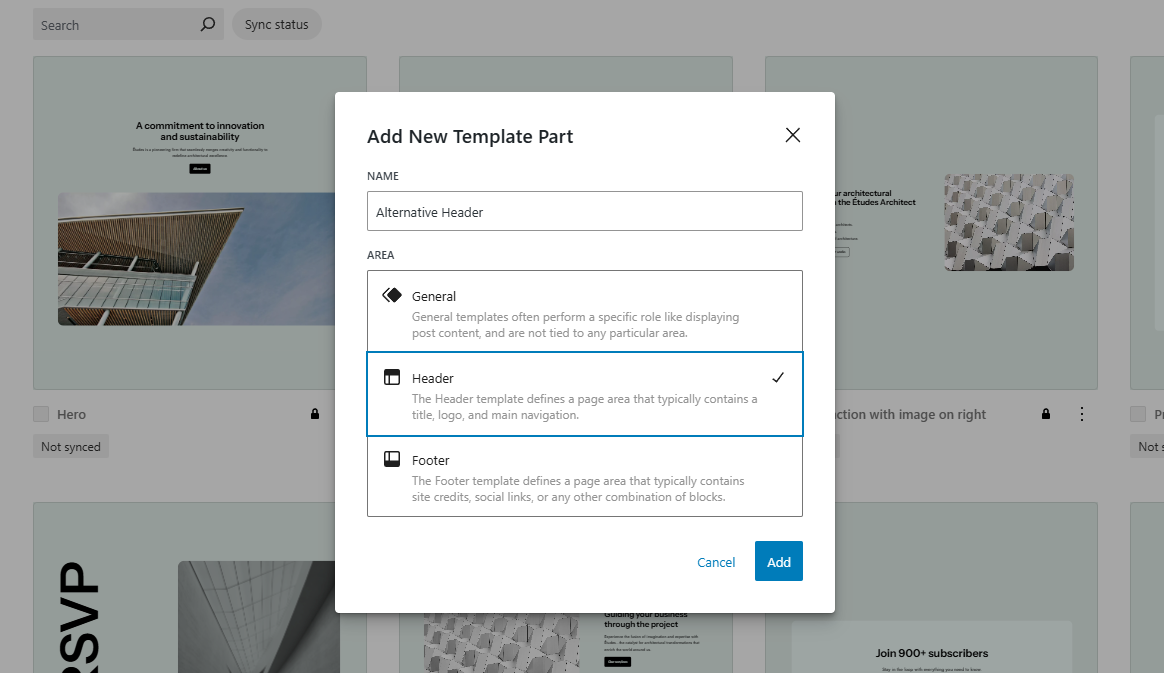The height and width of the screenshot is (673, 1164).
Task: Check the checkbox on the far right pattern
Action: (x=1136, y=413)
